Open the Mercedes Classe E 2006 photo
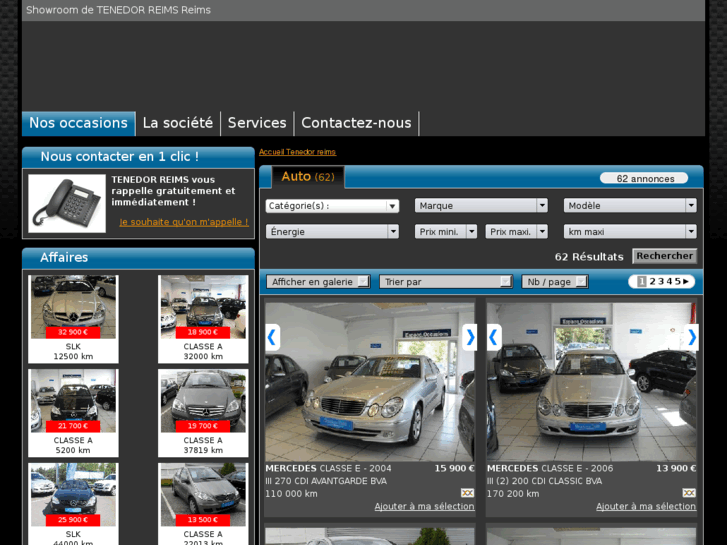The width and height of the screenshot is (727, 545). (x=592, y=382)
